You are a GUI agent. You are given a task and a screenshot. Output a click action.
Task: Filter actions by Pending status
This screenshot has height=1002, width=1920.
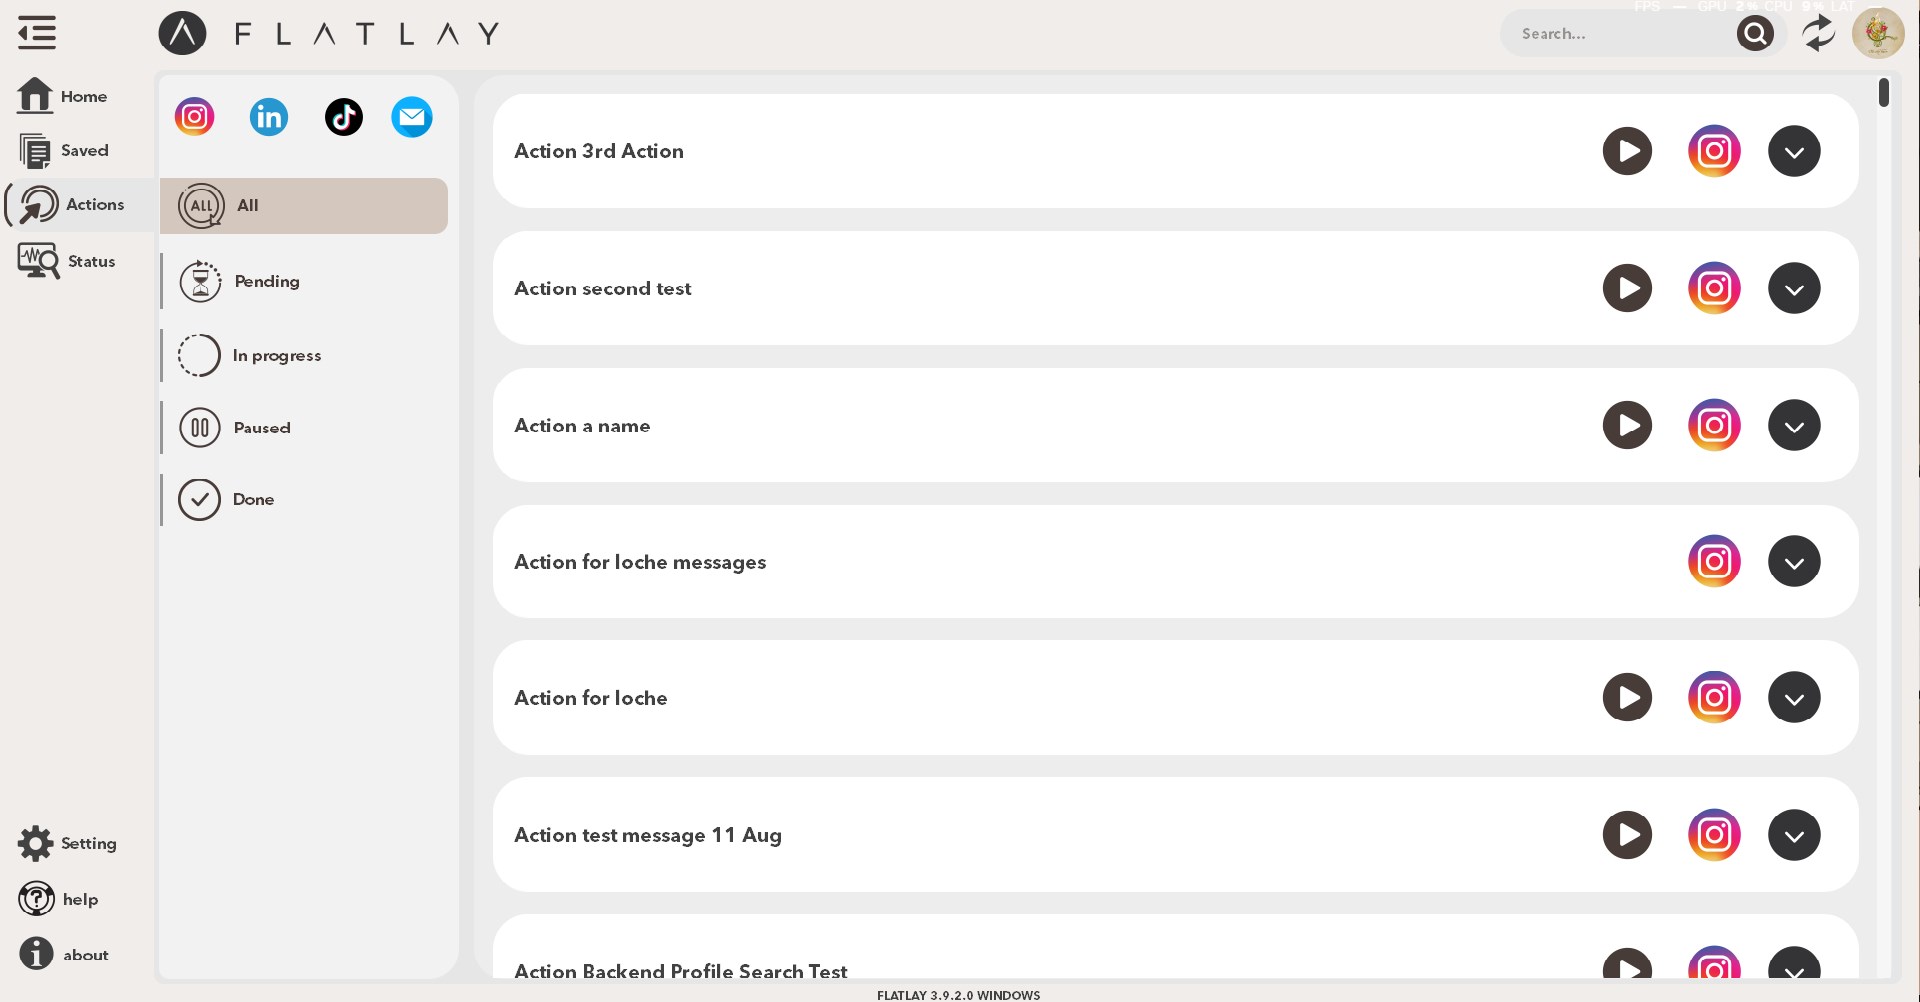(266, 282)
